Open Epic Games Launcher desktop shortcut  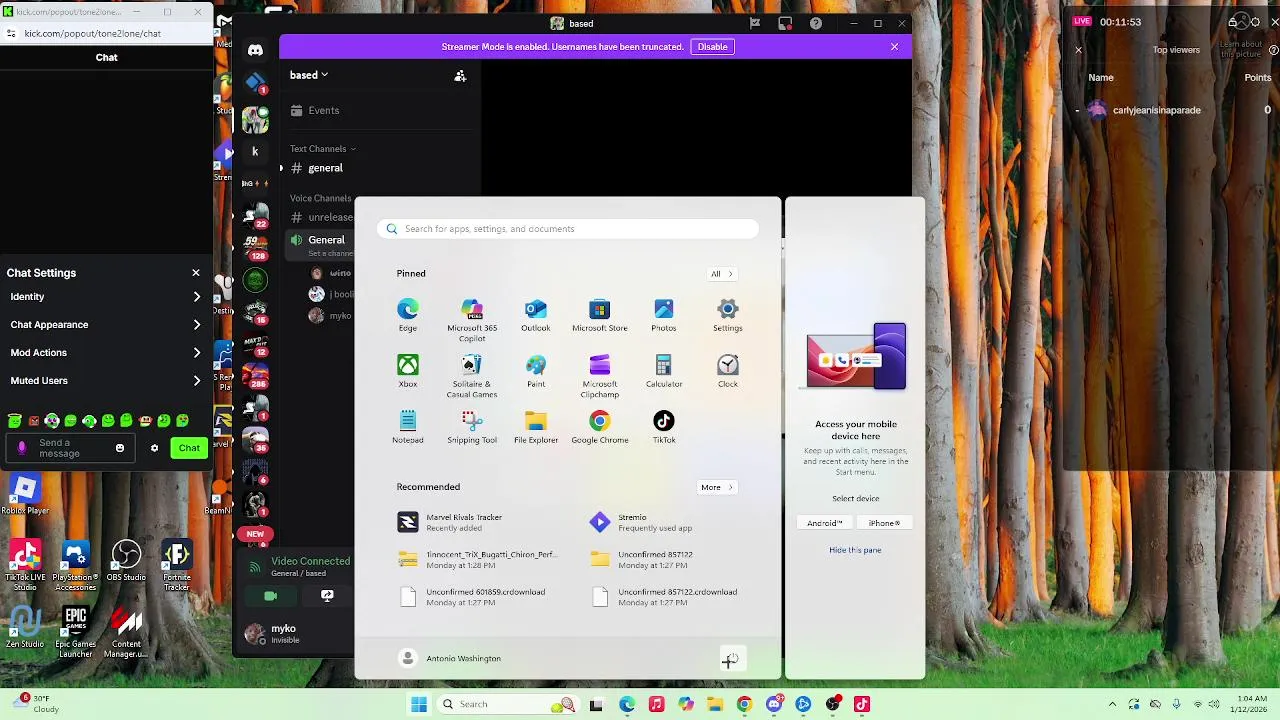tap(75, 632)
